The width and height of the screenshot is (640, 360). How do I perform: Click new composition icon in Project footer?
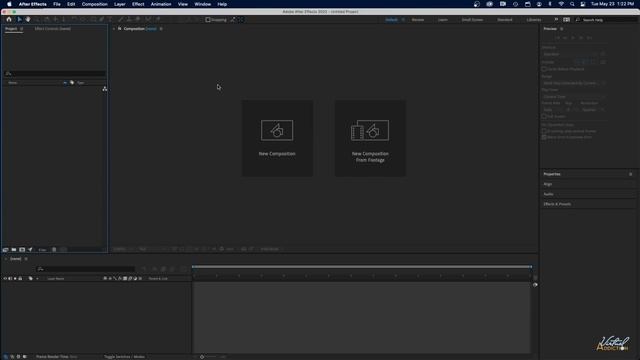click(22, 249)
